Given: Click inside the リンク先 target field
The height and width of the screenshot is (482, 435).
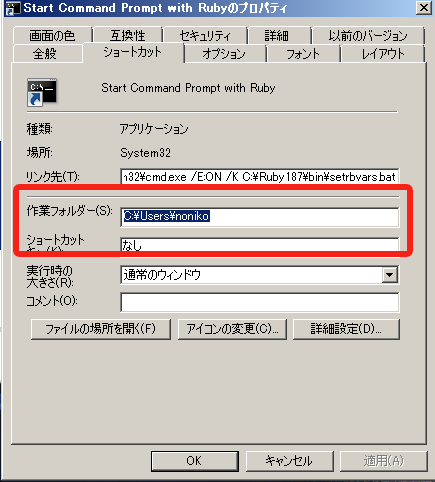Looking at the screenshot, I should 259,177.
